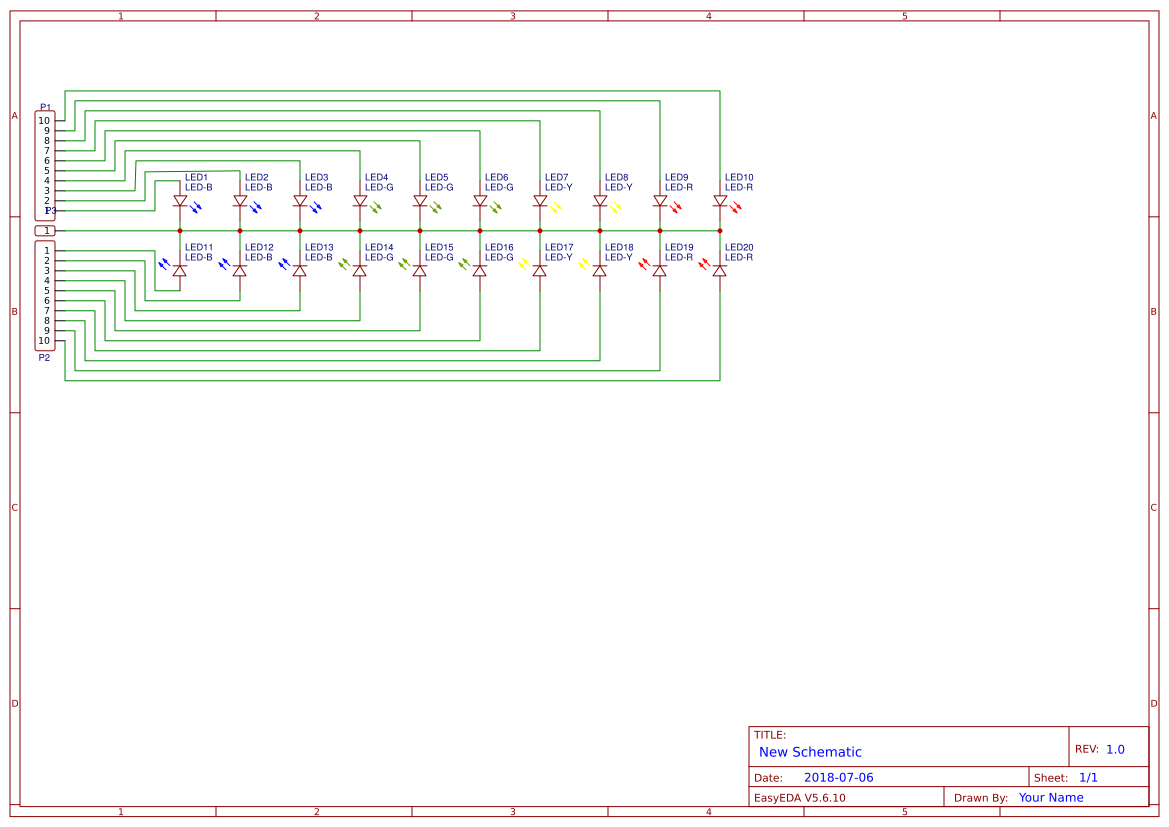Select the LED10 LED-R diode symbol
1169x827 pixels.
(720, 200)
